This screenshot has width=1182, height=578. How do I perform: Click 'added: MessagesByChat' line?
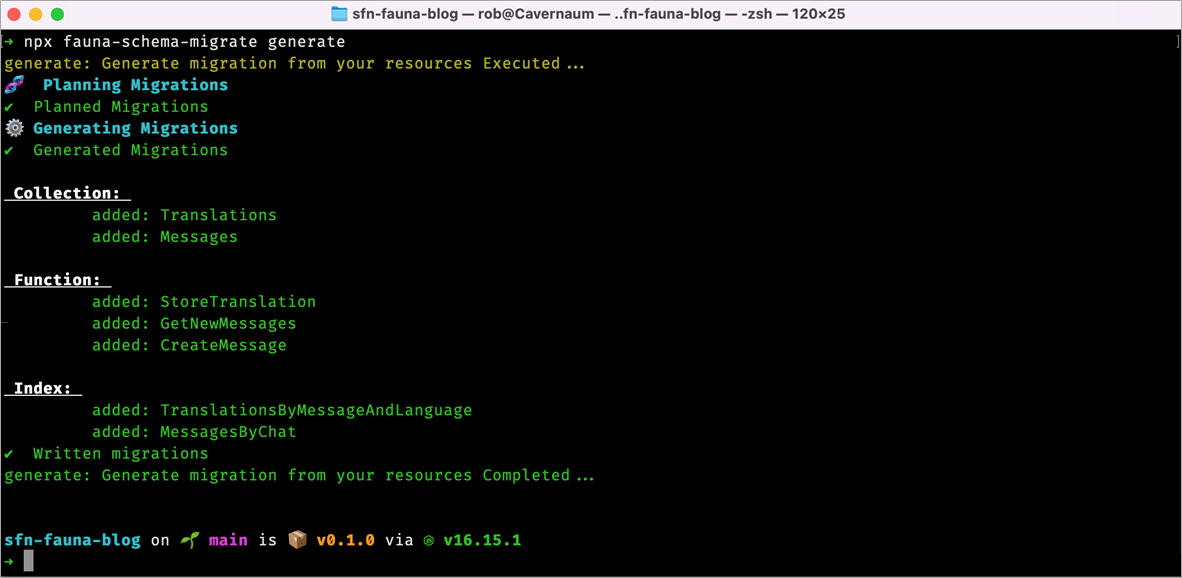(x=194, y=433)
